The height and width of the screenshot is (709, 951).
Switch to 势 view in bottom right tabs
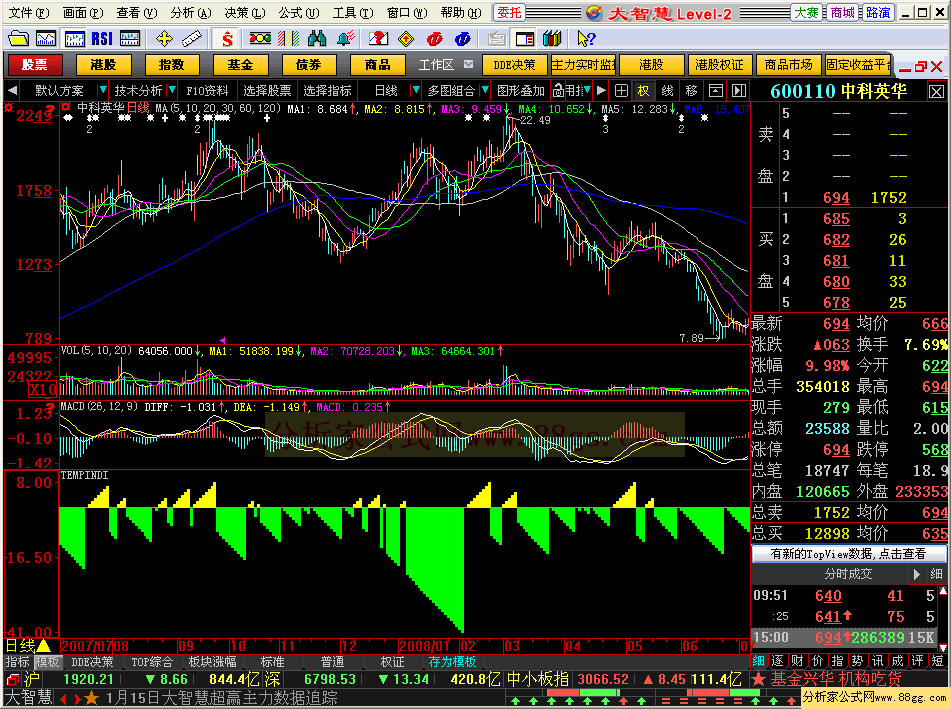(x=858, y=661)
